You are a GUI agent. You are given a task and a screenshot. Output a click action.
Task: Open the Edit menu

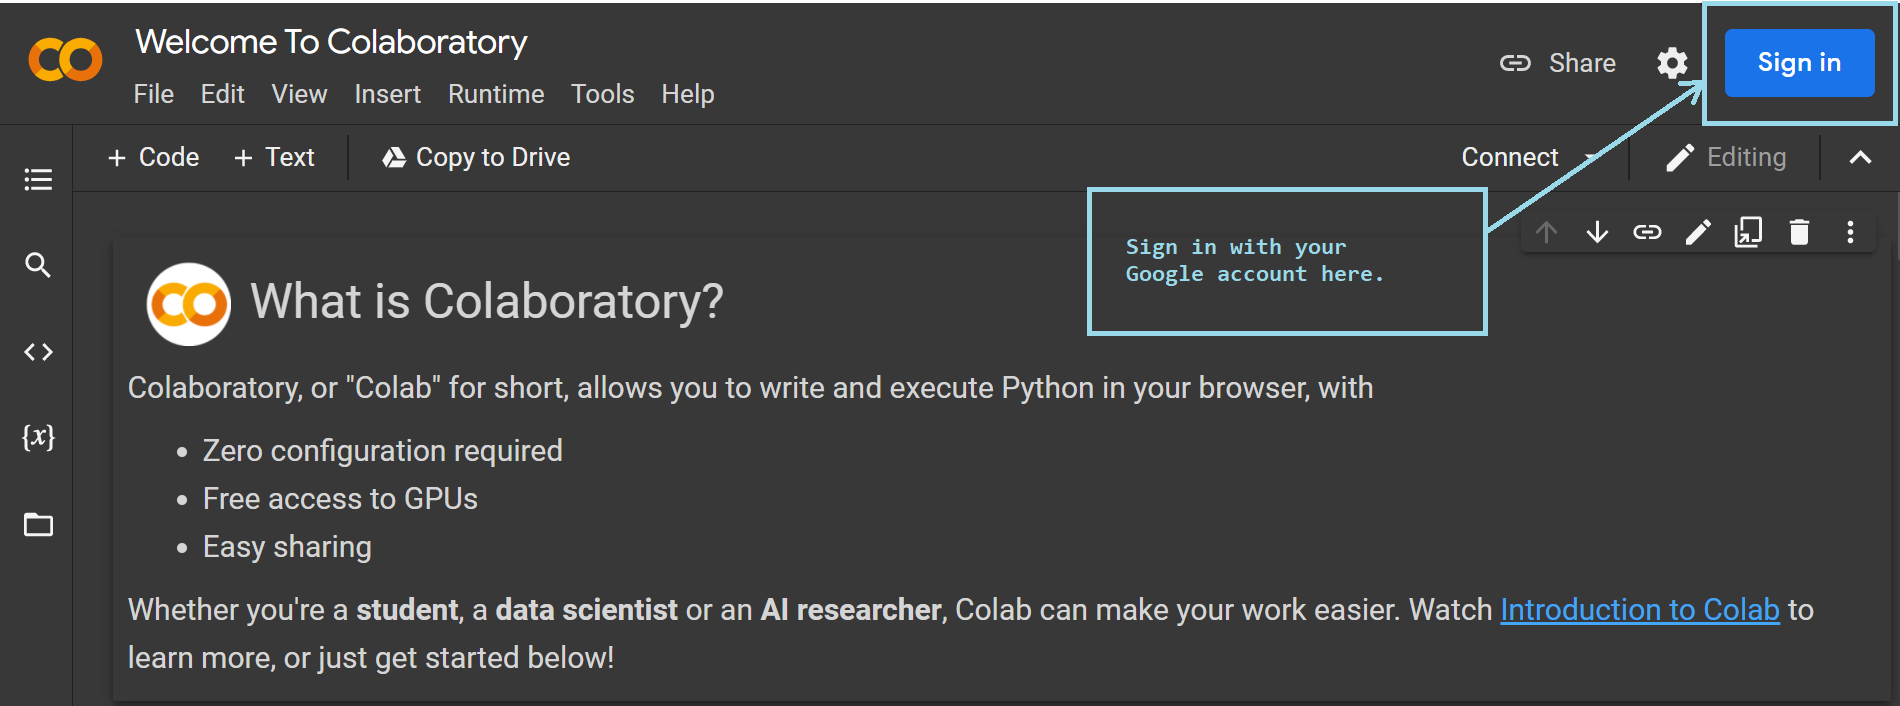222,94
